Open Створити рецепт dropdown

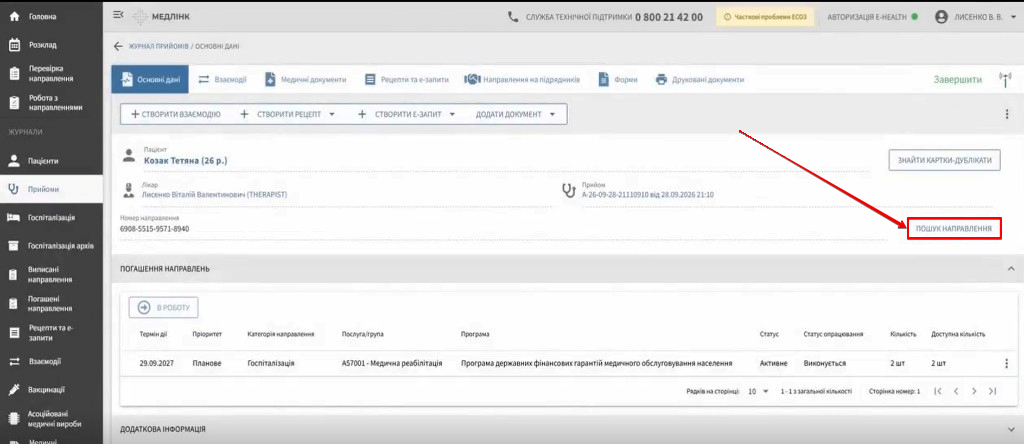pos(288,114)
